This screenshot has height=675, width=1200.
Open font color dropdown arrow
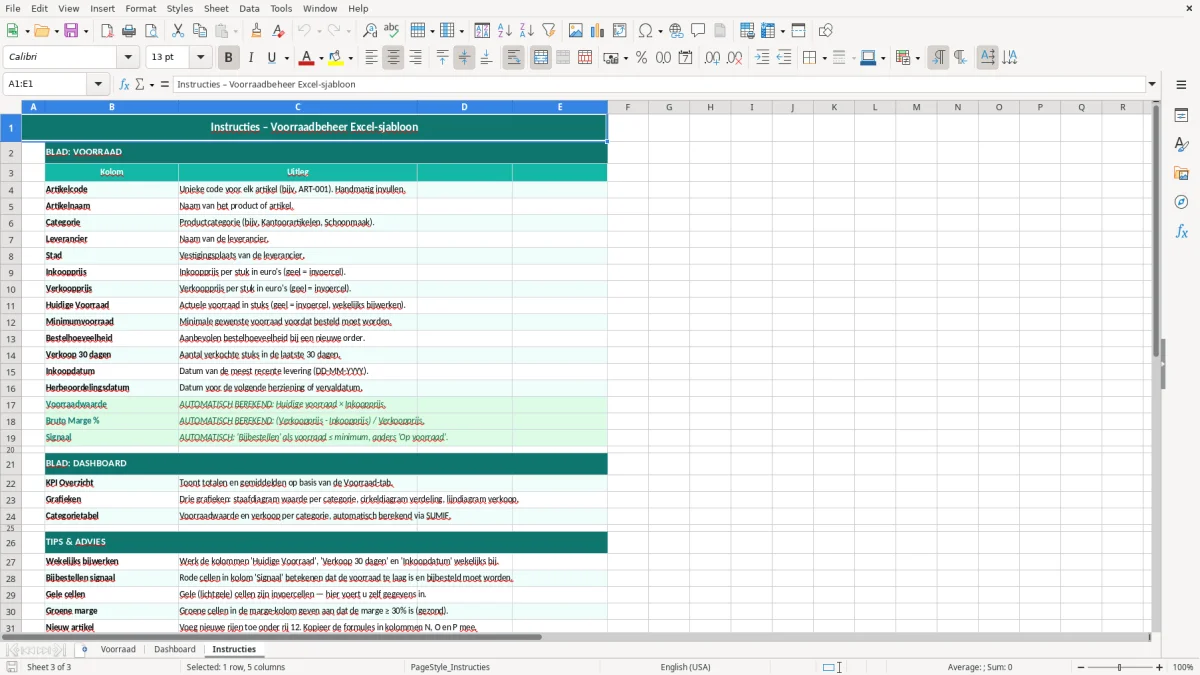pos(323,58)
